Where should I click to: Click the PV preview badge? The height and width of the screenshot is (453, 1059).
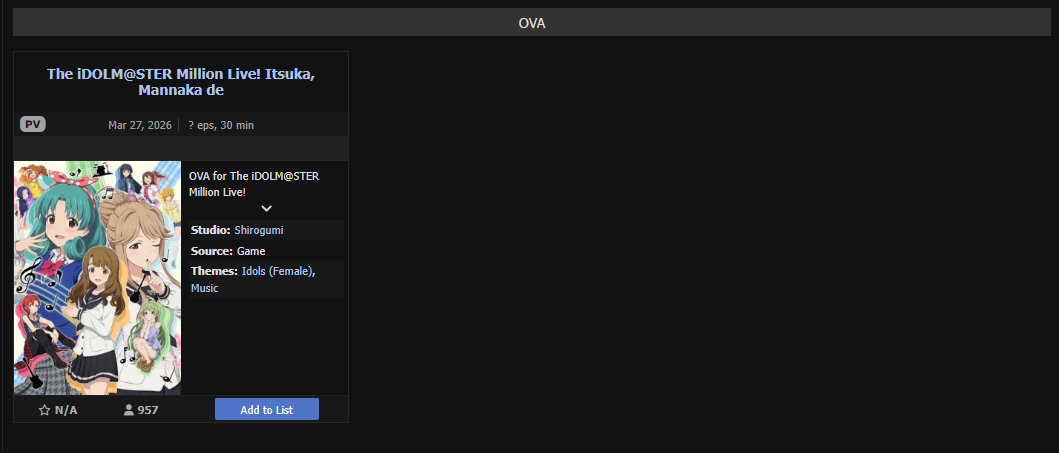click(33, 124)
